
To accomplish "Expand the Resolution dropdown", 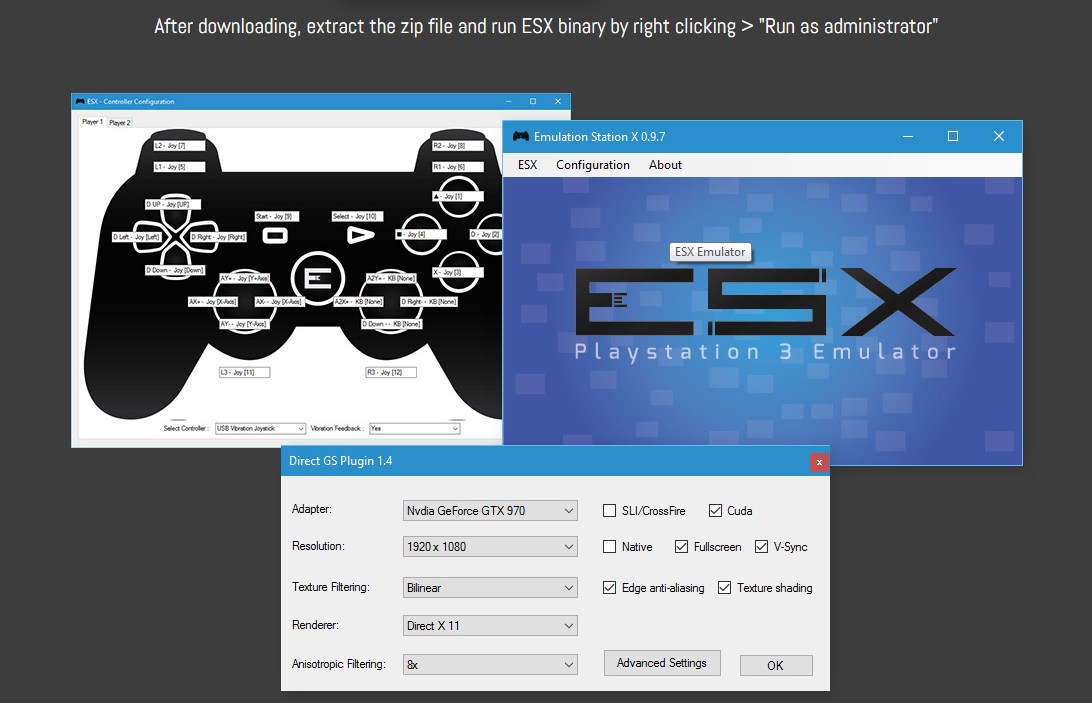I will pyautogui.click(x=490, y=547).
